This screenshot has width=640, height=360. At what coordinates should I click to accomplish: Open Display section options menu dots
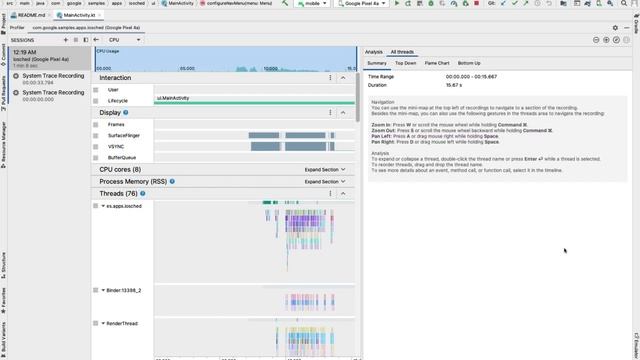(330, 112)
